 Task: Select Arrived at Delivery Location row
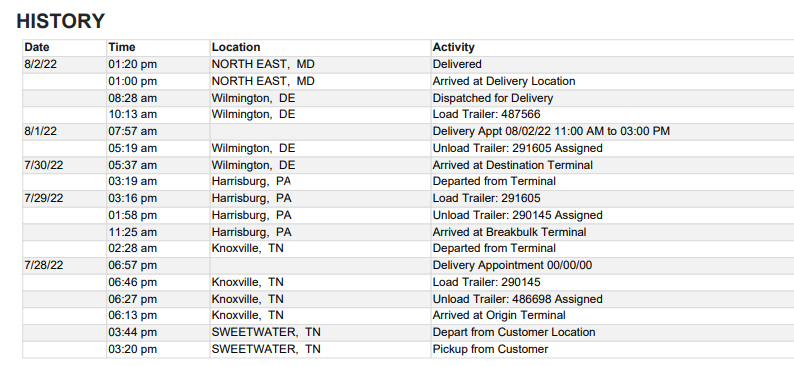tap(408, 81)
